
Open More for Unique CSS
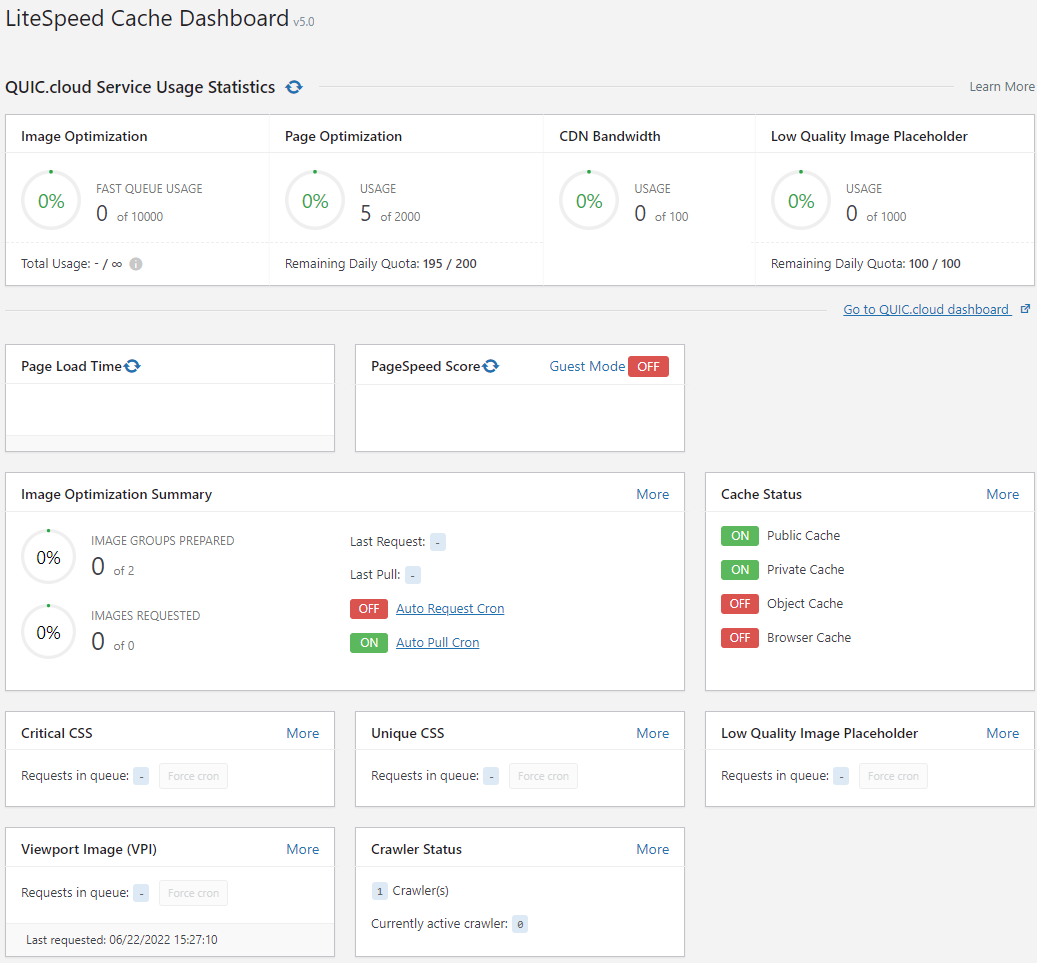pos(652,733)
